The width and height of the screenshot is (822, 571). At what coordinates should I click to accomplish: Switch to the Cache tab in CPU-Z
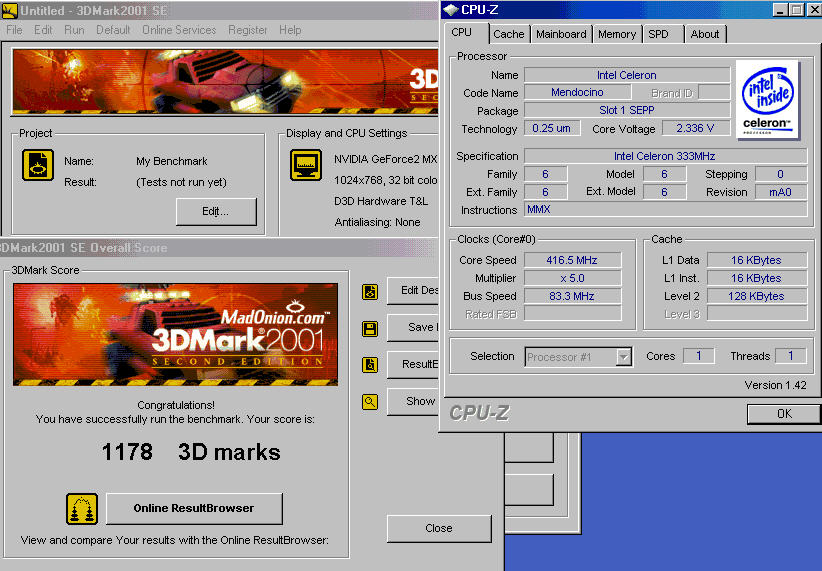point(509,34)
